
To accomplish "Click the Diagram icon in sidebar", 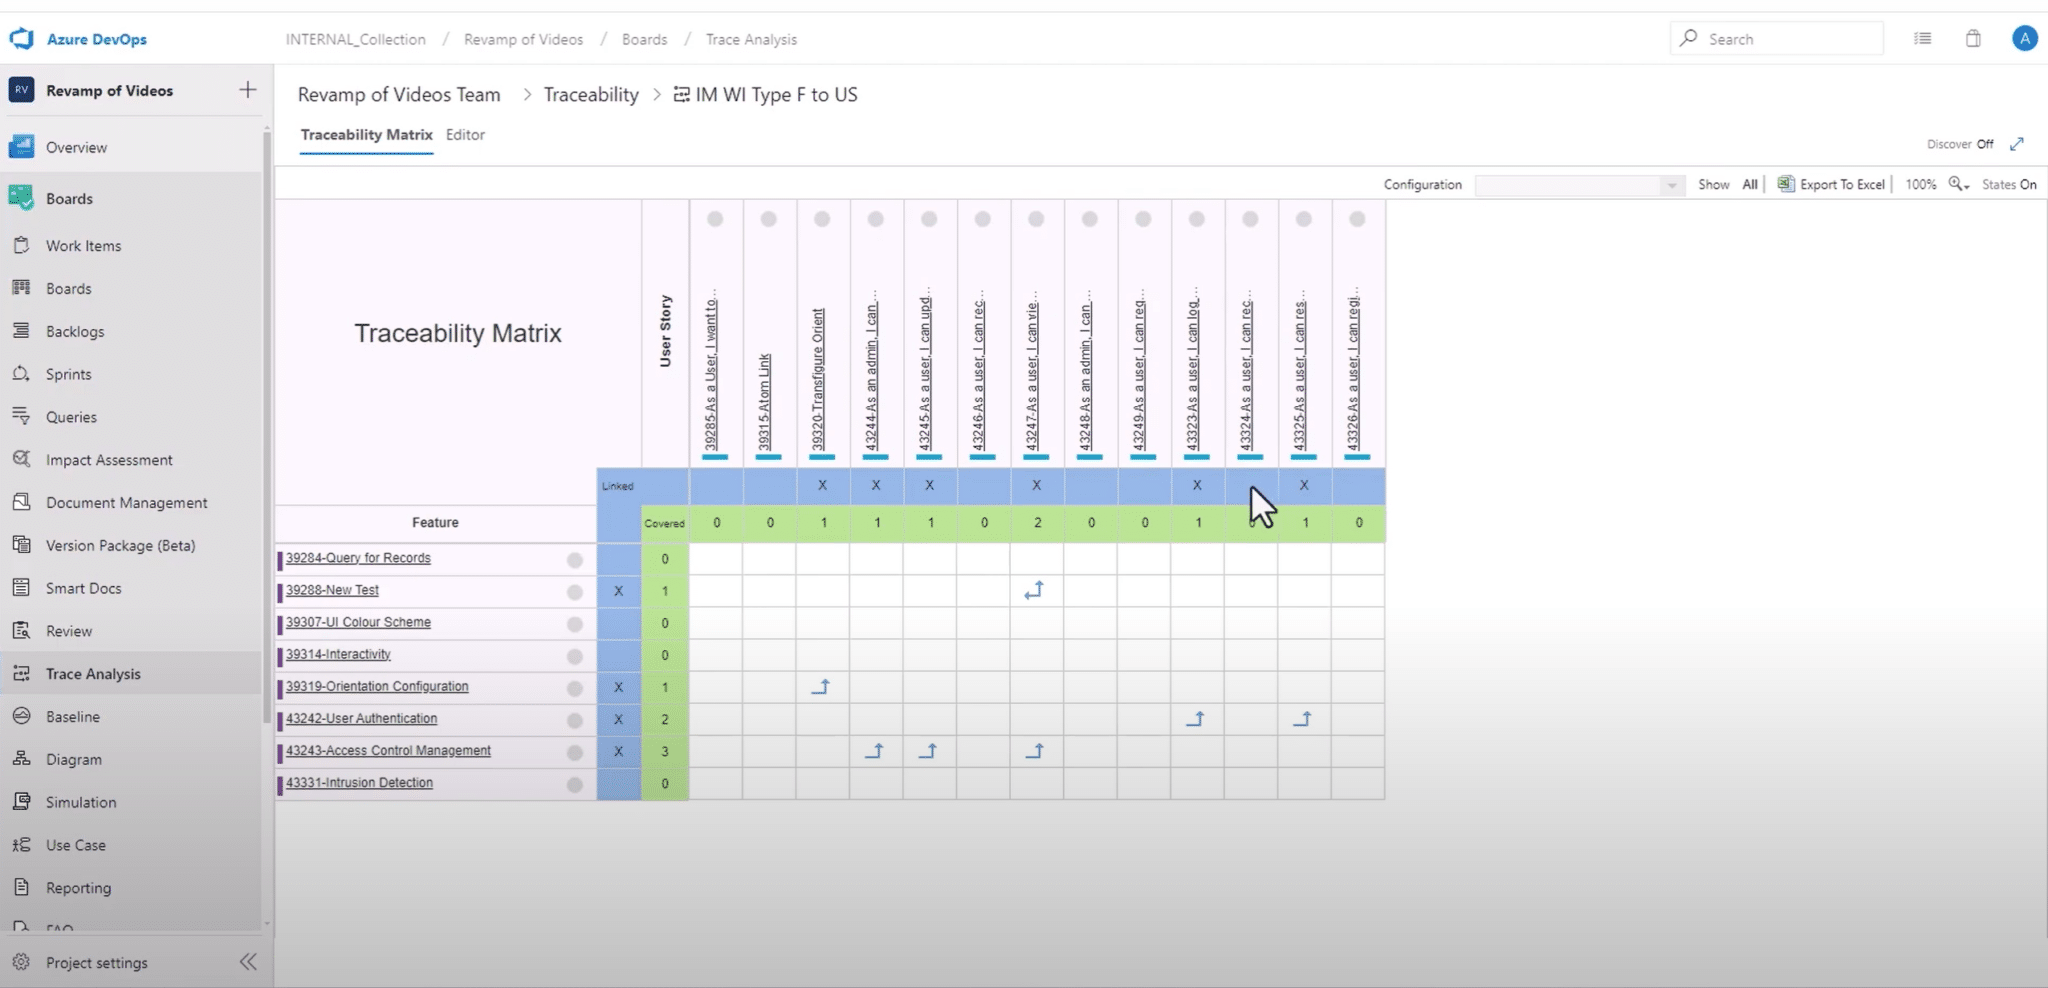I will click(x=21, y=759).
